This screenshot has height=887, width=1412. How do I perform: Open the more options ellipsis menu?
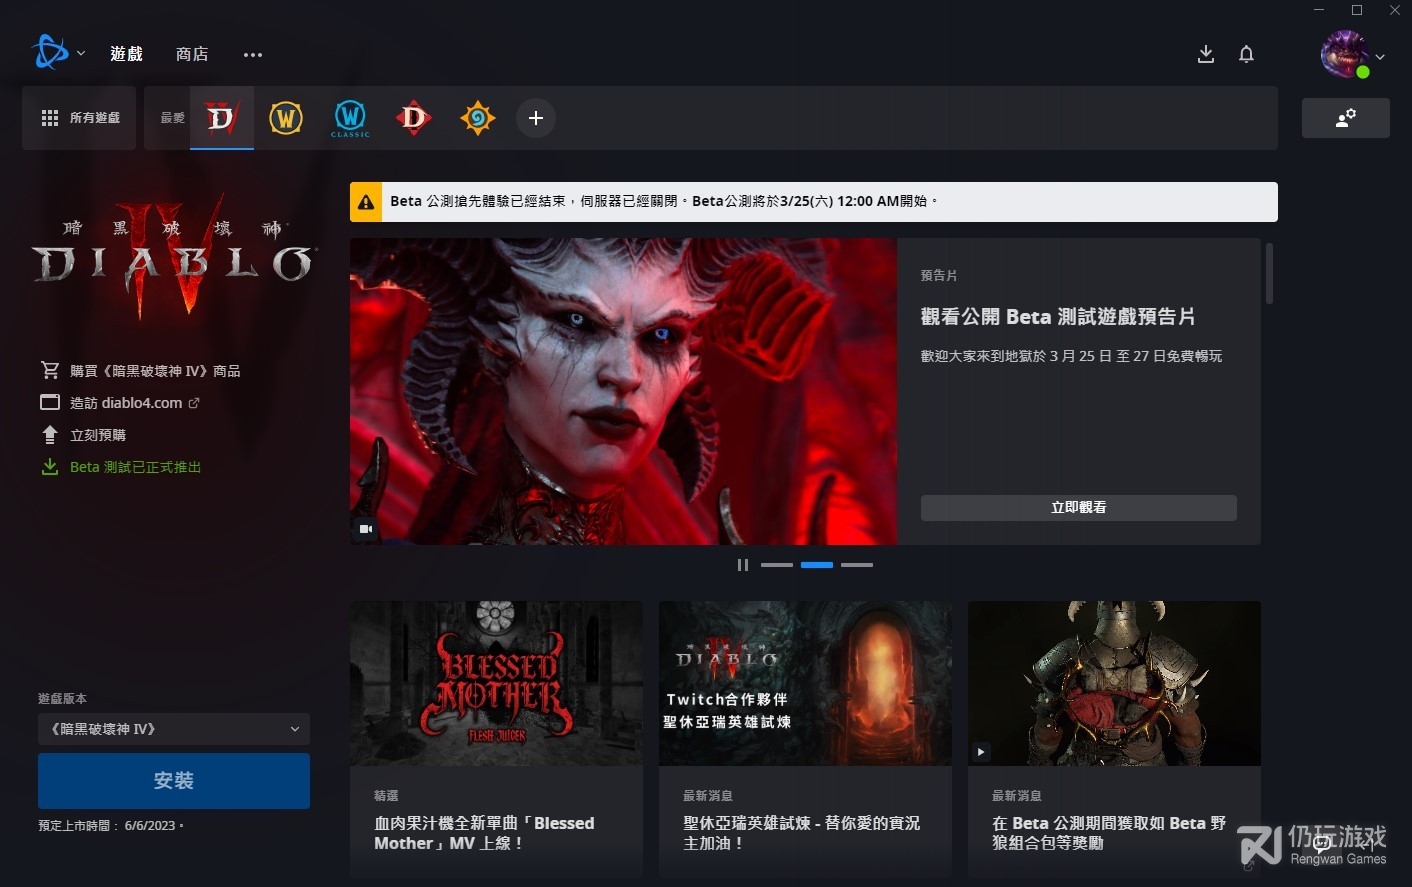click(x=253, y=55)
